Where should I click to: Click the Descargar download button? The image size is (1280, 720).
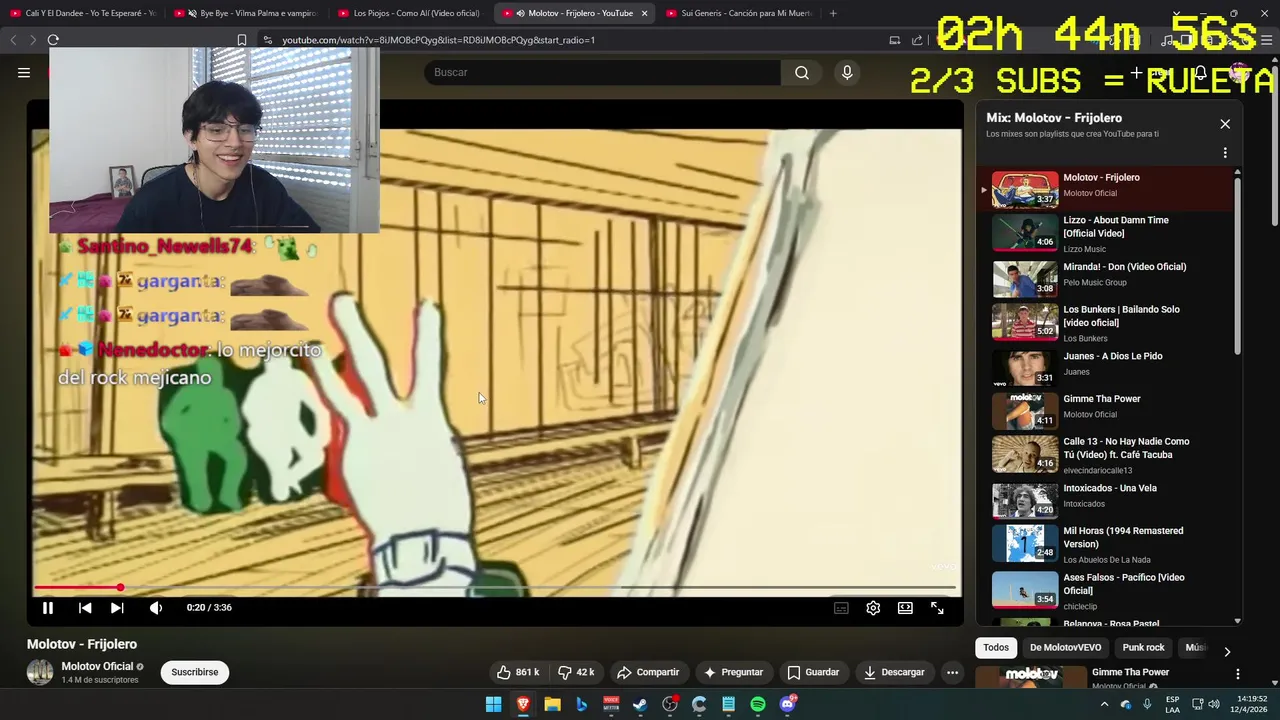click(x=894, y=672)
